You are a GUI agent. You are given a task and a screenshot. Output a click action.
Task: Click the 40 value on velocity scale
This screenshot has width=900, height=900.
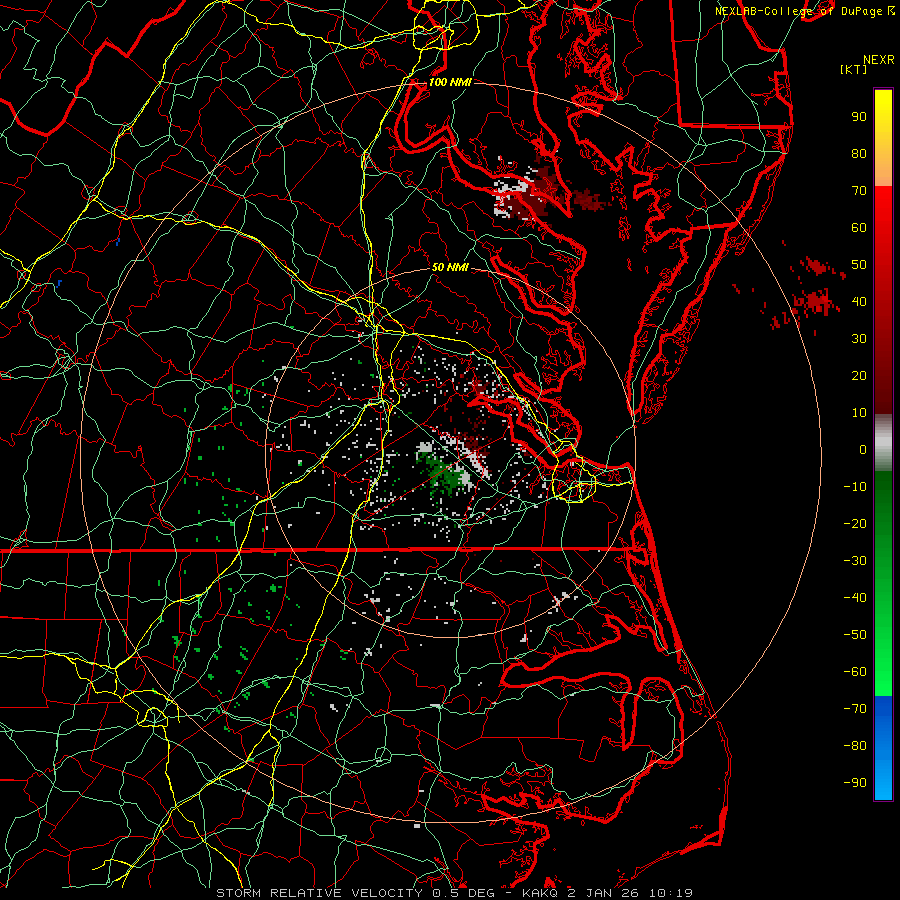859,301
